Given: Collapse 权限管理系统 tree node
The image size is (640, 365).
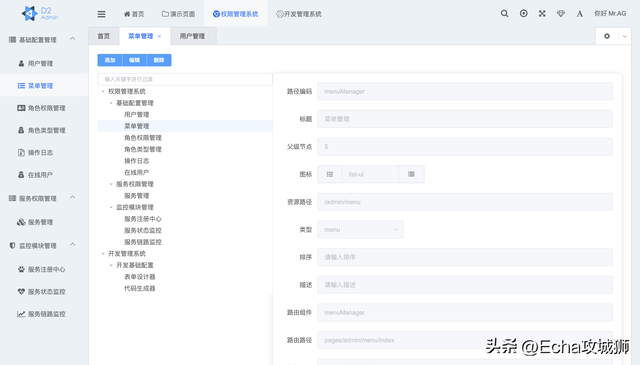Looking at the screenshot, I should [x=103, y=91].
